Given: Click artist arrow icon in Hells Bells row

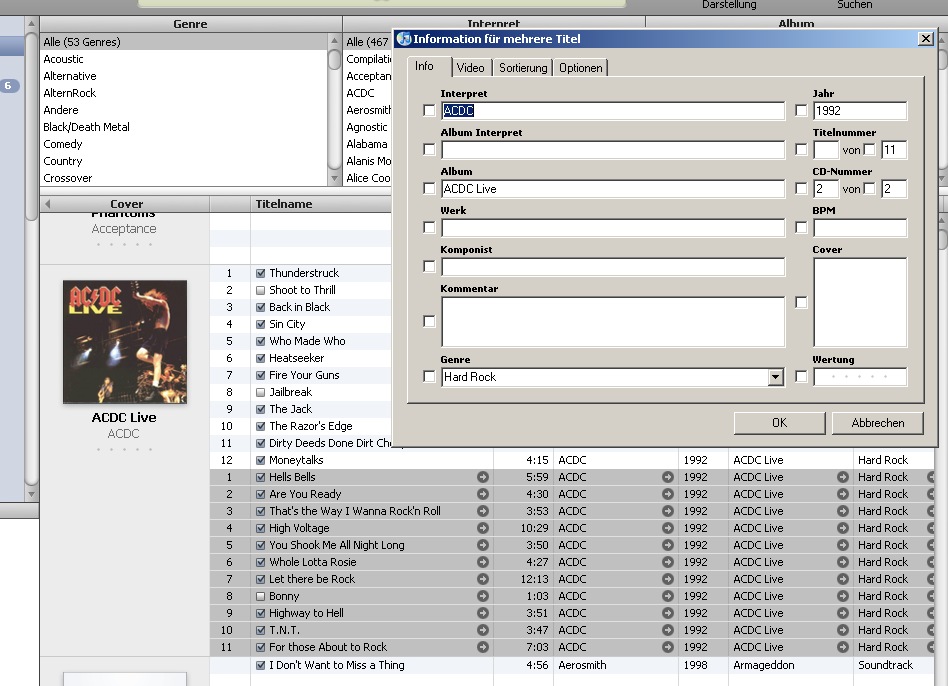Looking at the screenshot, I should (x=667, y=477).
